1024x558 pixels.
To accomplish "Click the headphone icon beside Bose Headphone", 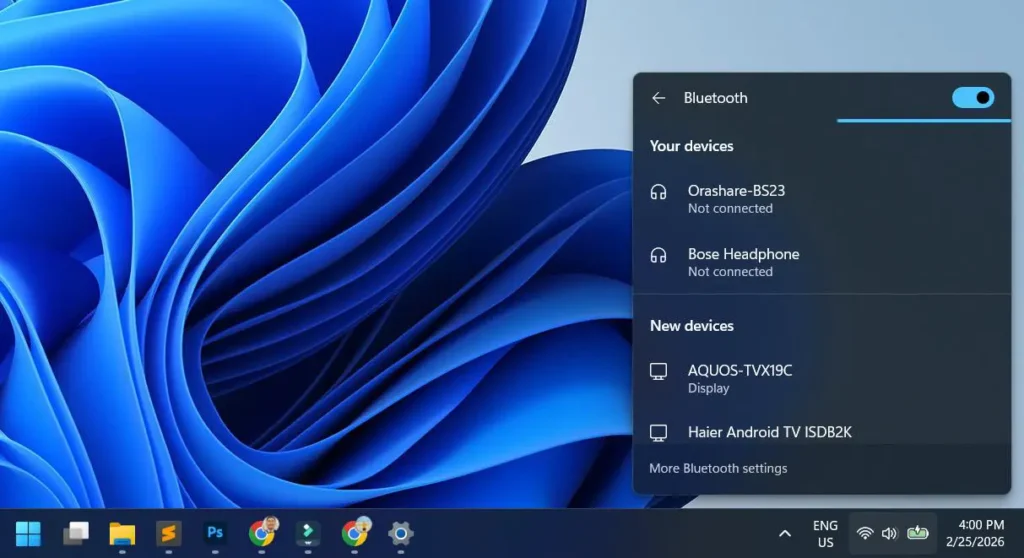I will (x=658, y=255).
